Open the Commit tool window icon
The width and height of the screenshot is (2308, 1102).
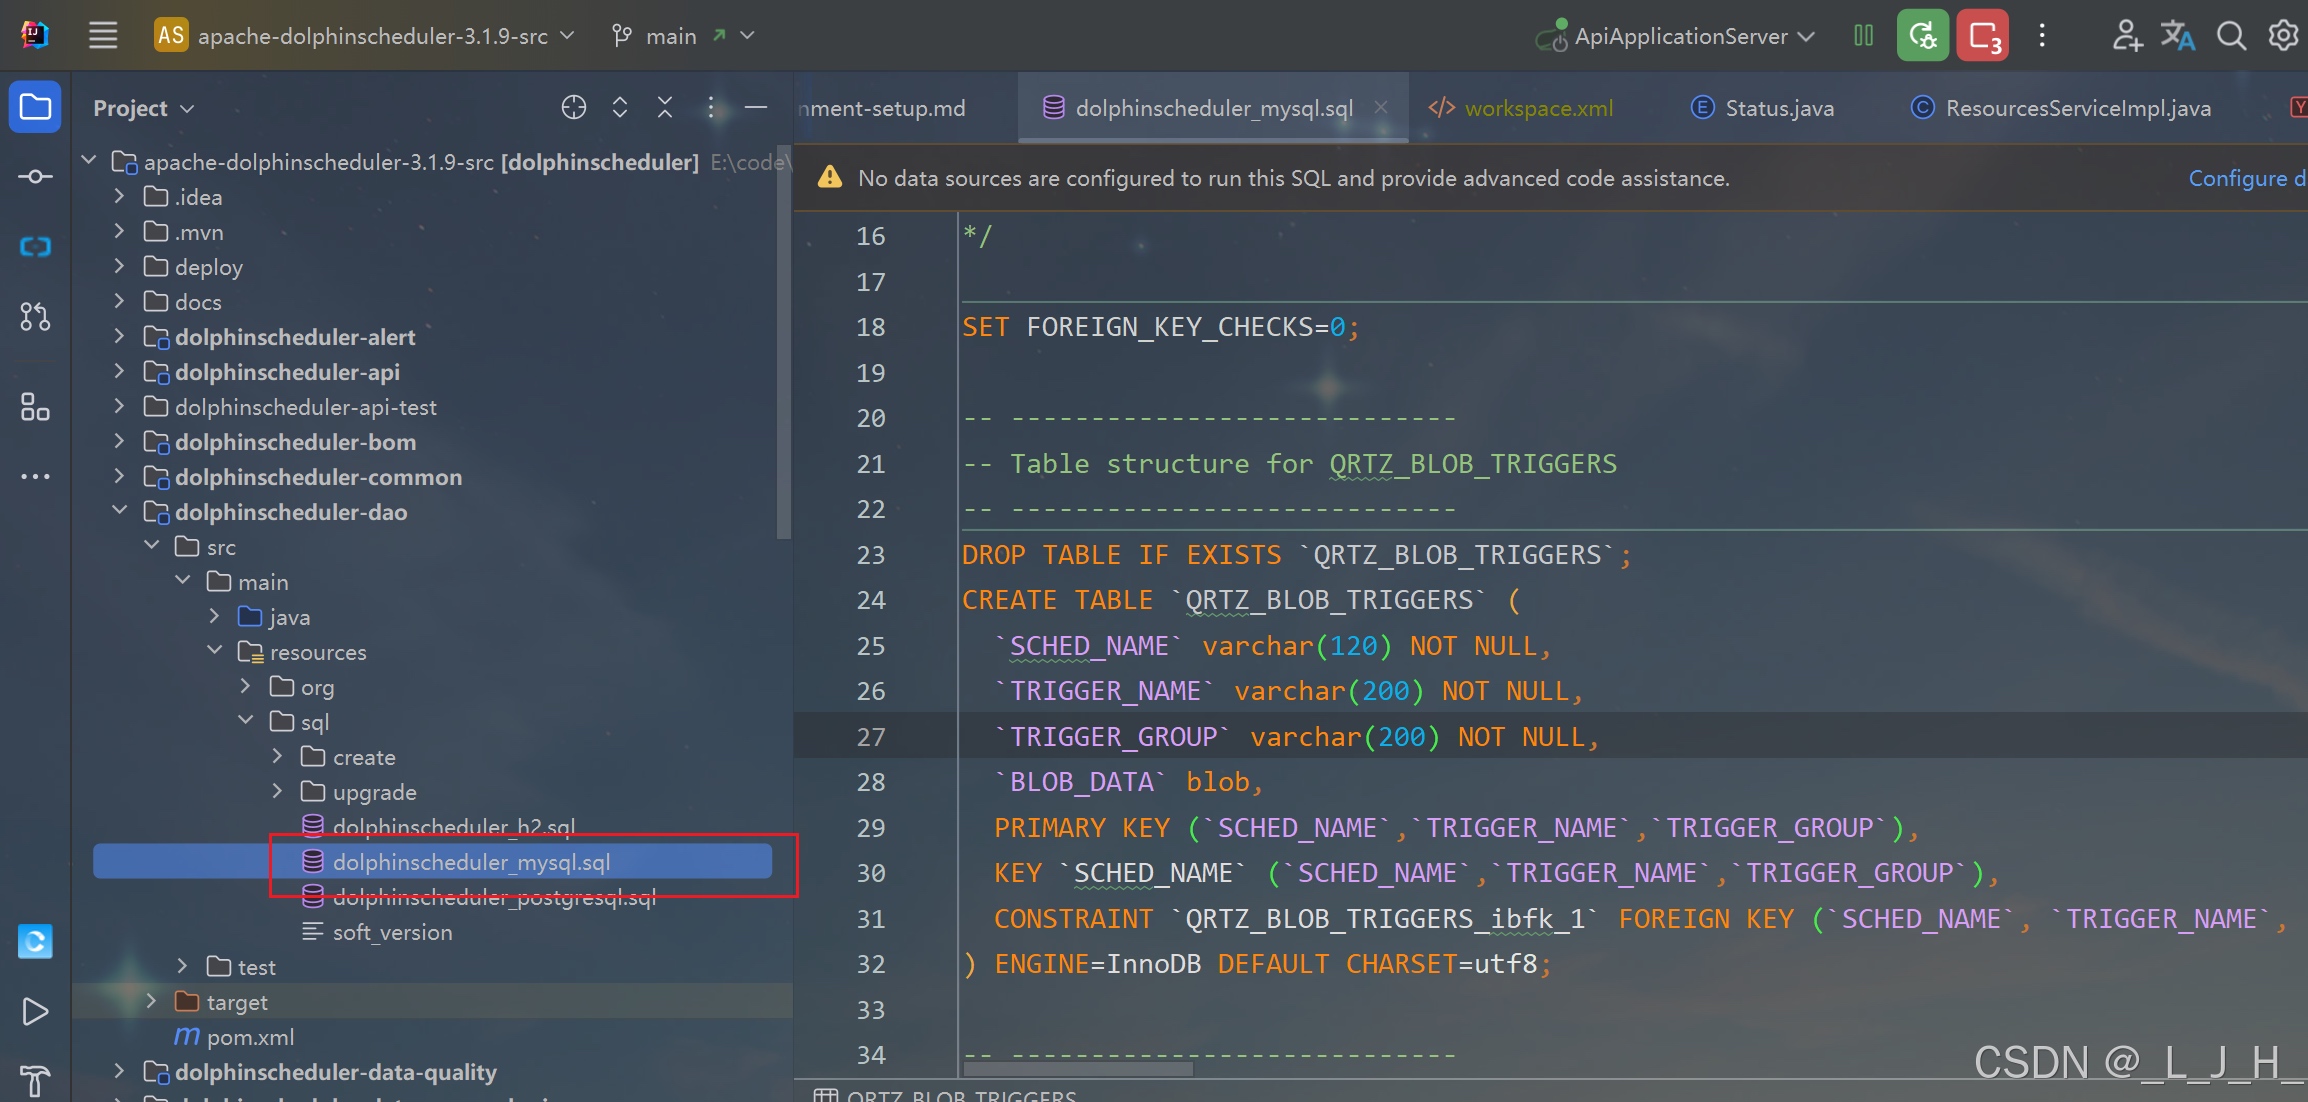click(x=35, y=177)
